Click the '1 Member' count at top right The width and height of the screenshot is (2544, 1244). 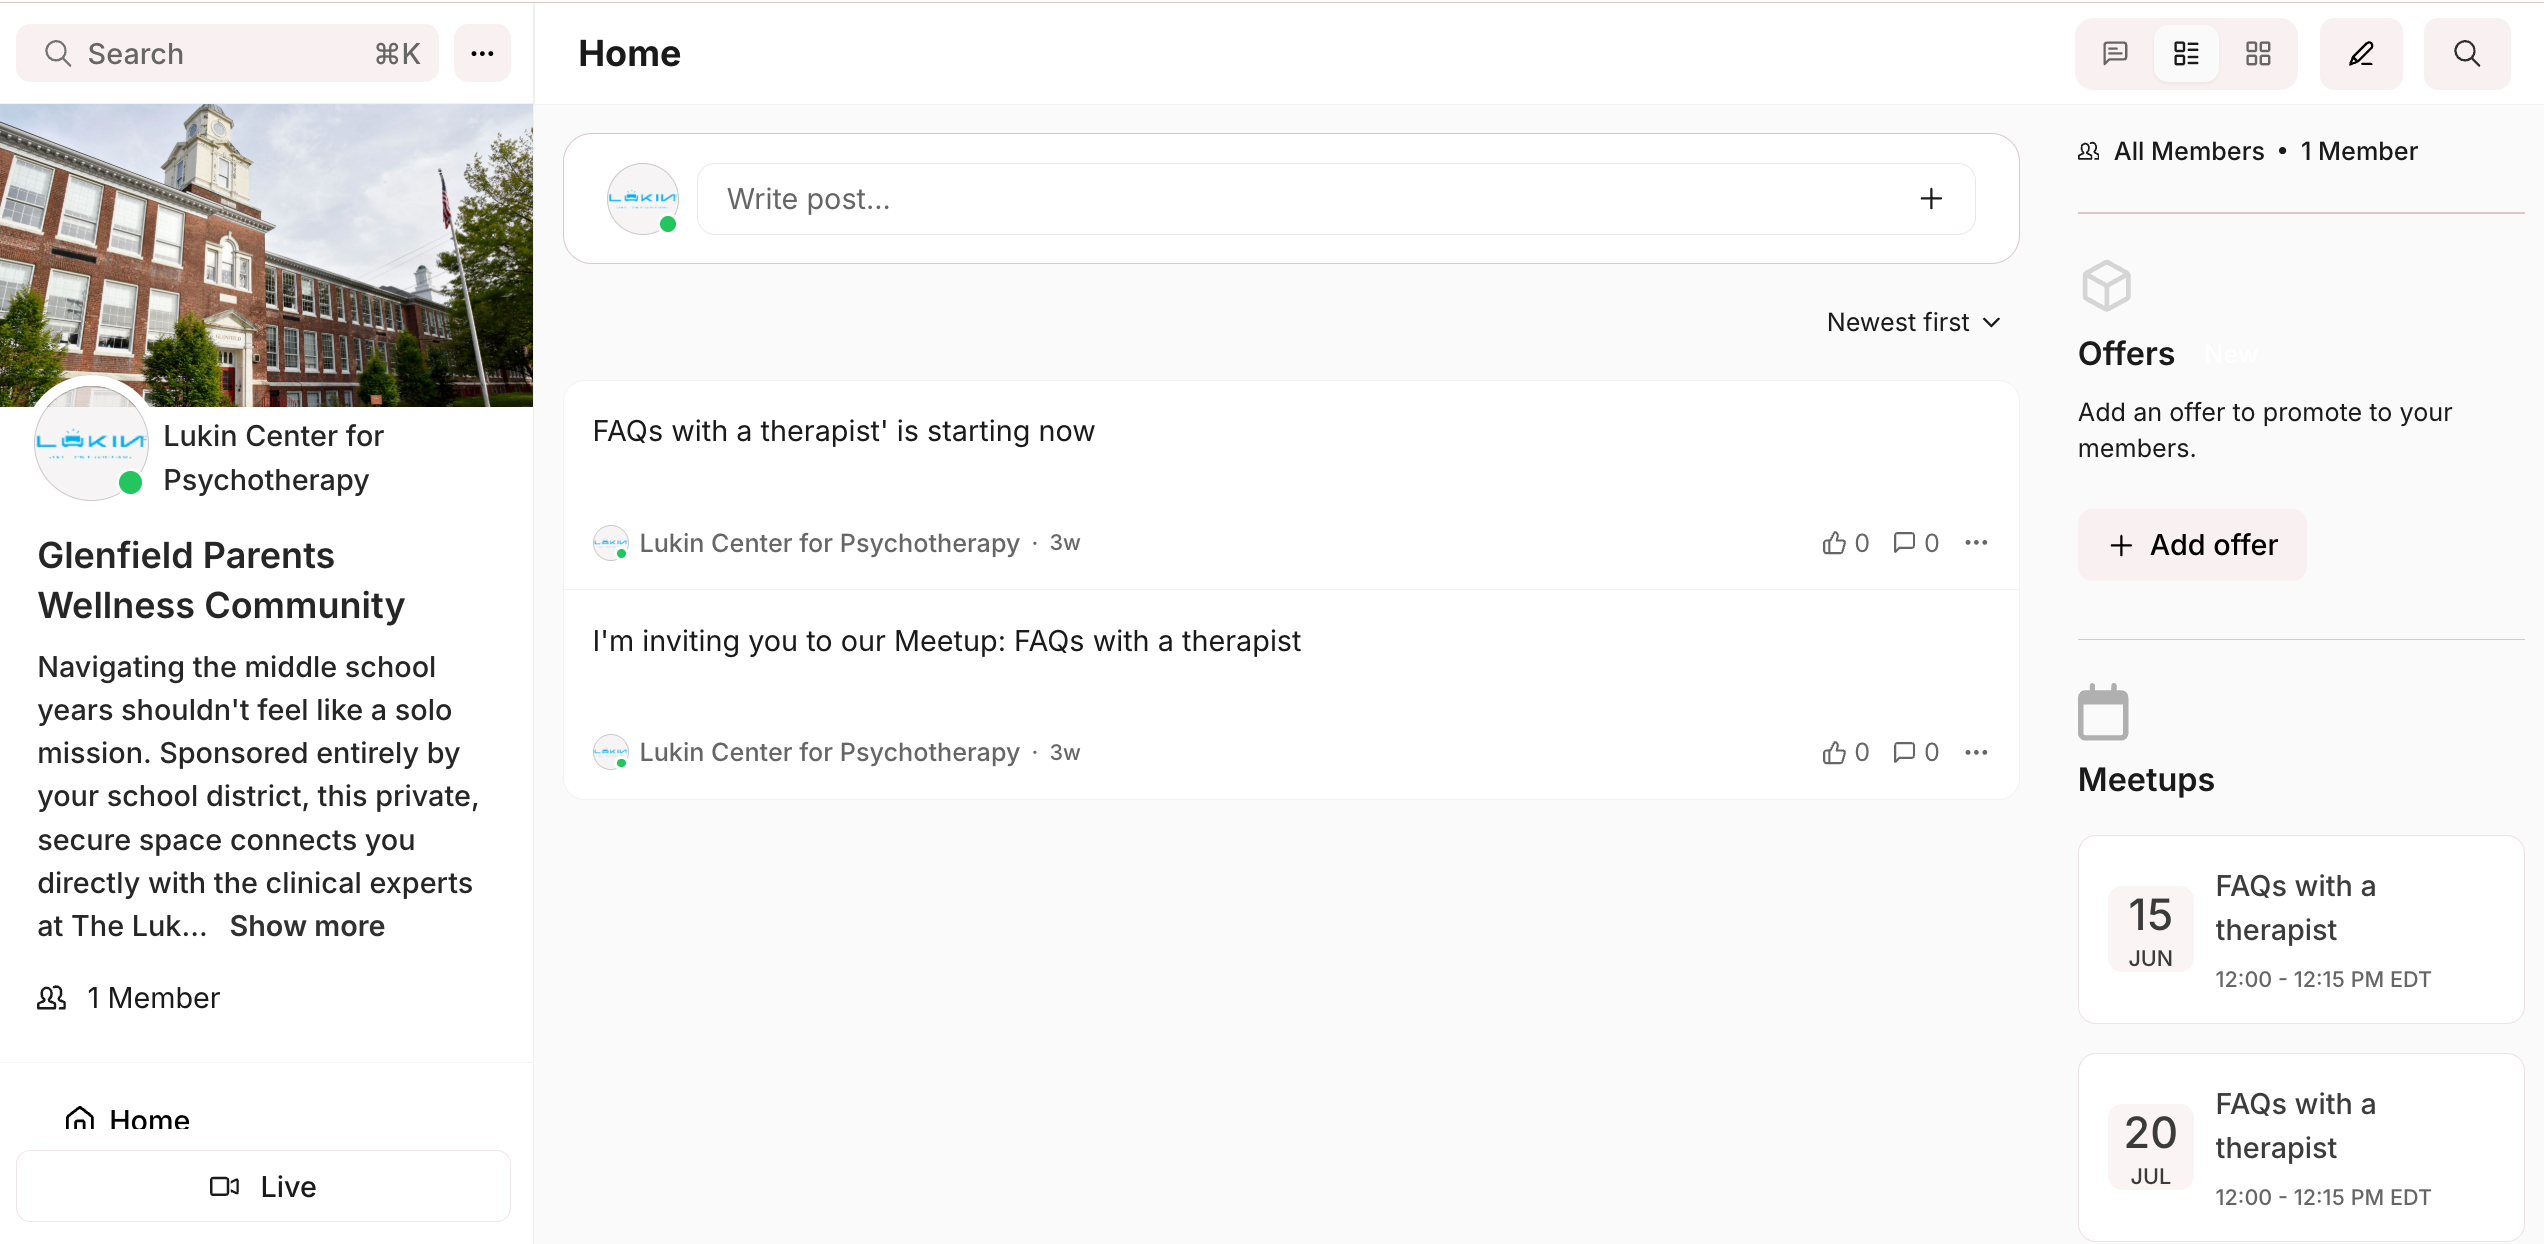2358,151
